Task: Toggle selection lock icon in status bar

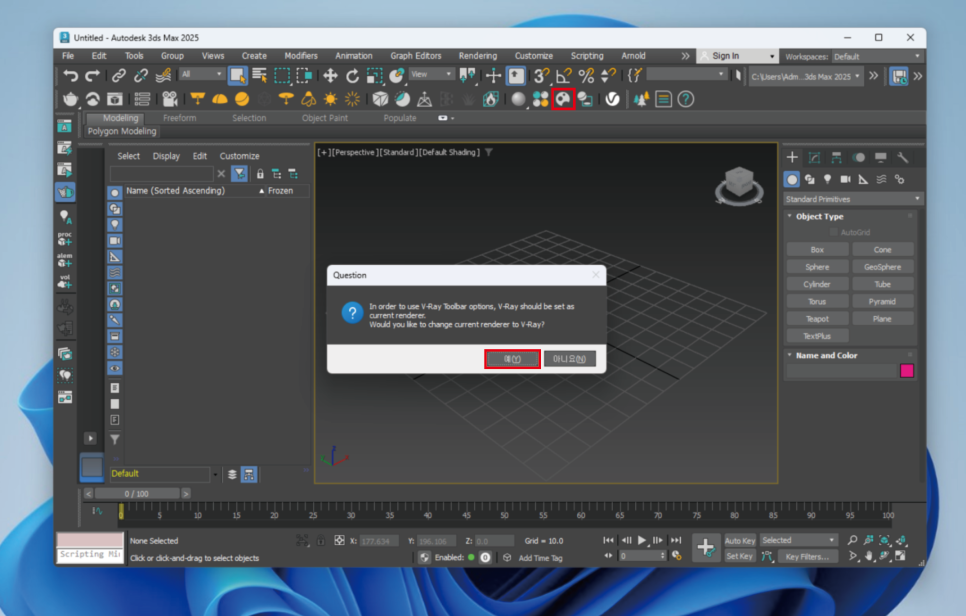Action: (x=320, y=541)
